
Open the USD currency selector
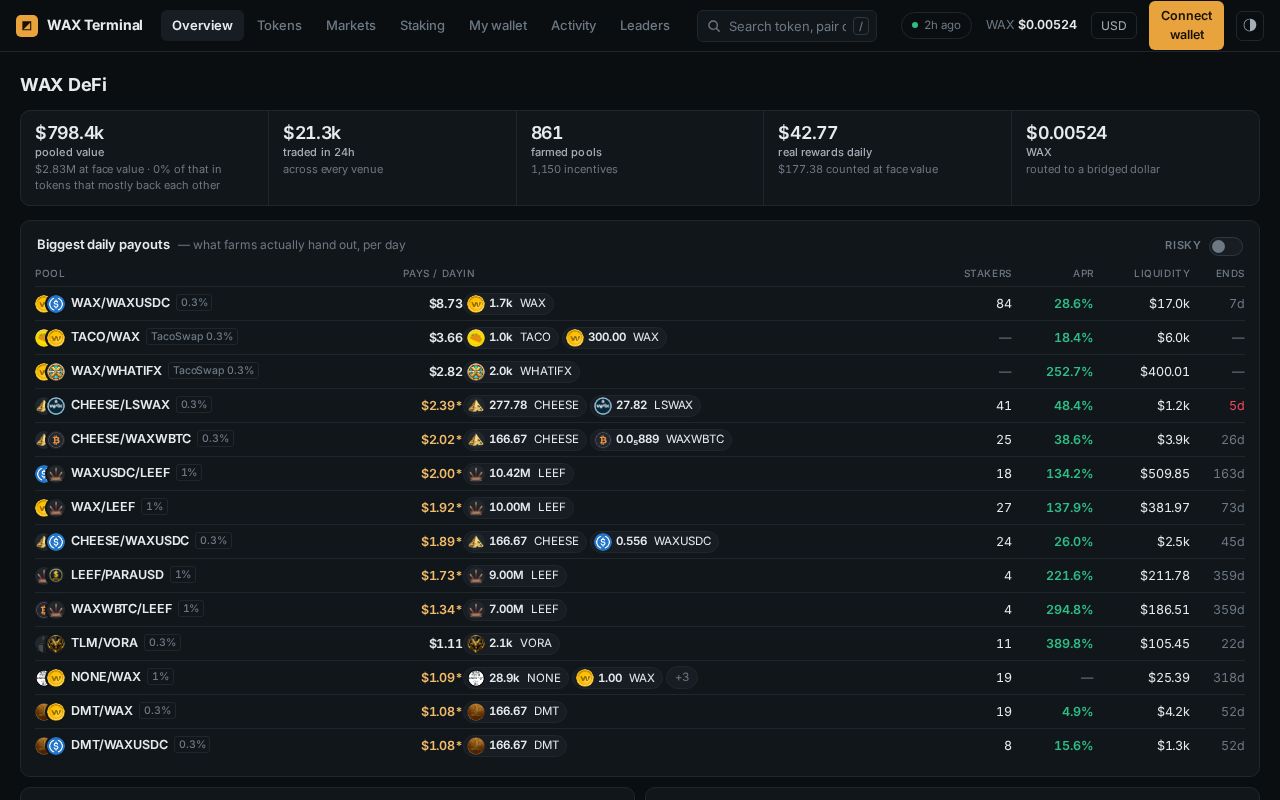[1114, 26]
